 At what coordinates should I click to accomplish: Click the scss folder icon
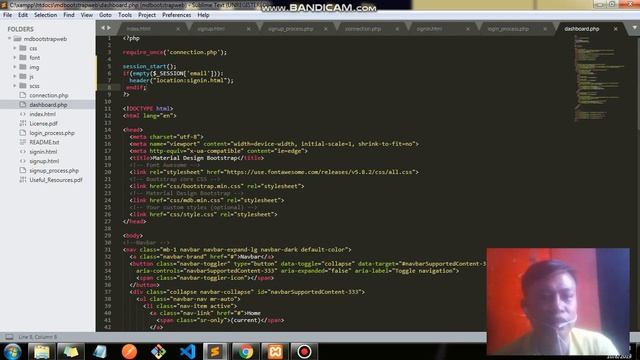click(23, 86)
